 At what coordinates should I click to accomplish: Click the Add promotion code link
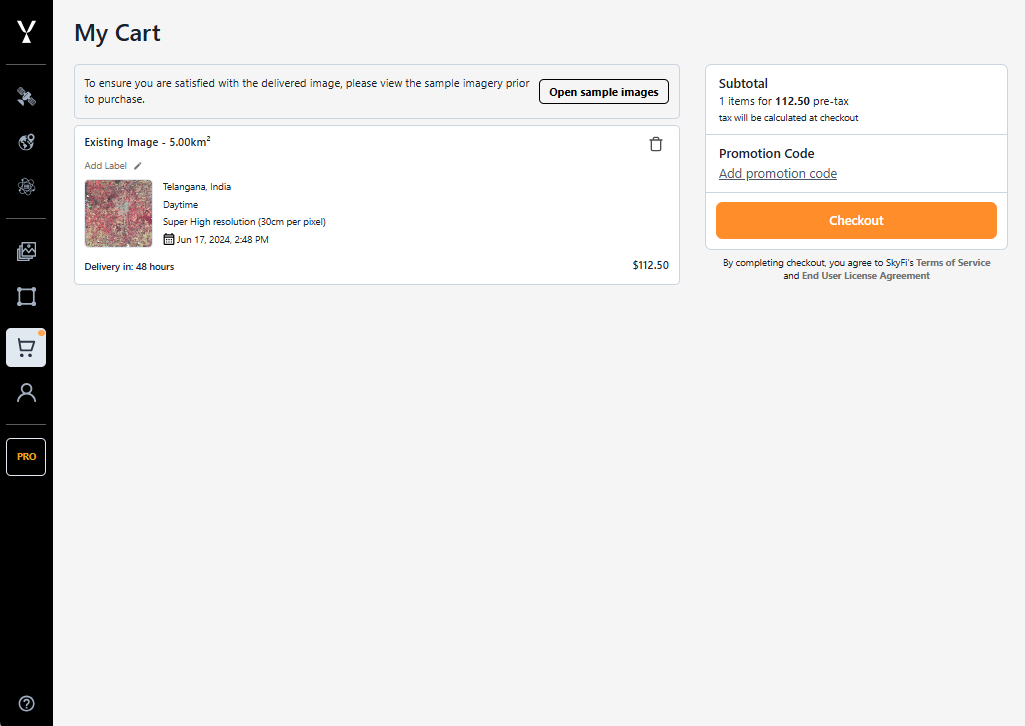(778, 174)
